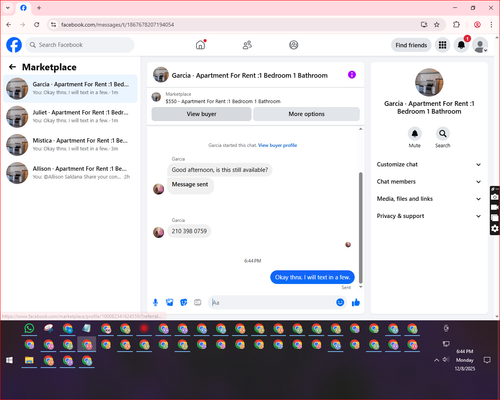Expand the Chat members section
Screen dimensions: 500x400
pos(429,182)
